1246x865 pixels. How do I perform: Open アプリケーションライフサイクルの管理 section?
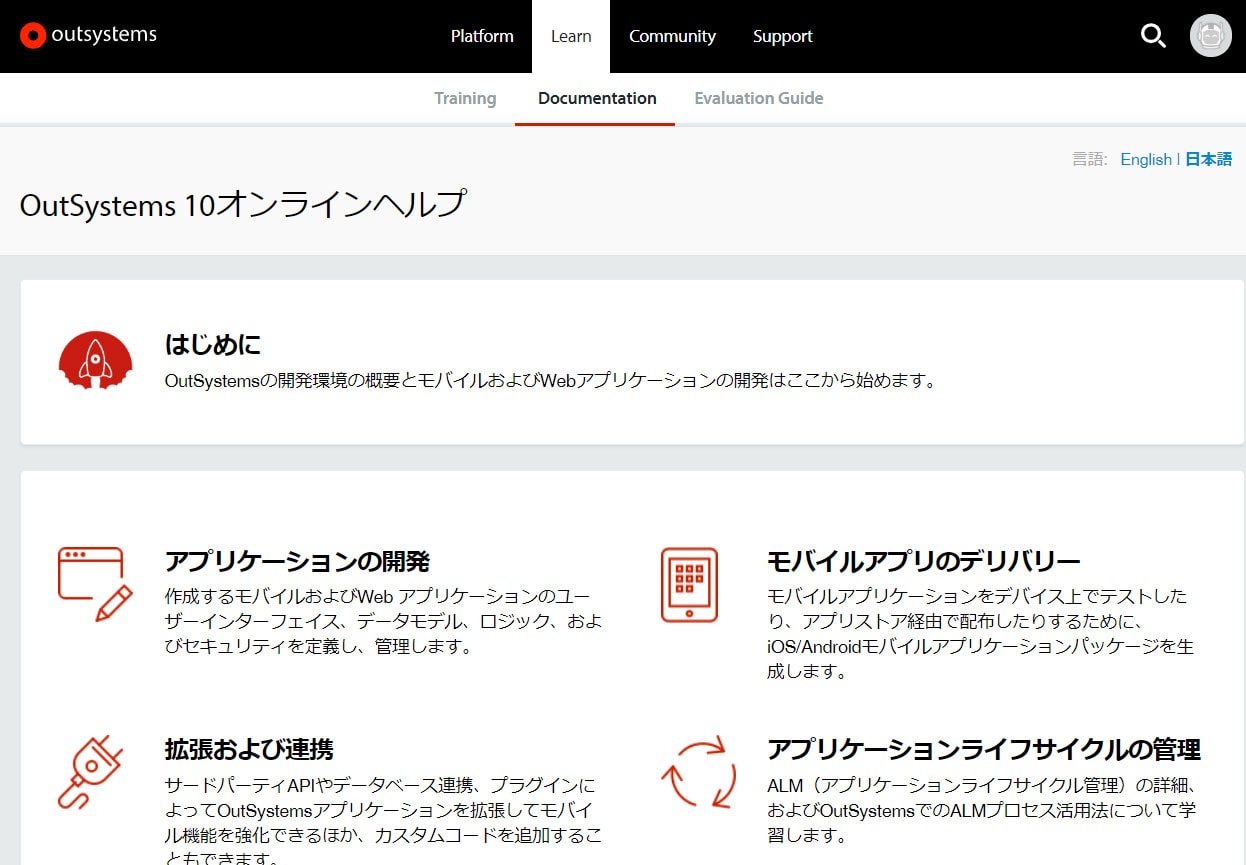click(983, 749)
